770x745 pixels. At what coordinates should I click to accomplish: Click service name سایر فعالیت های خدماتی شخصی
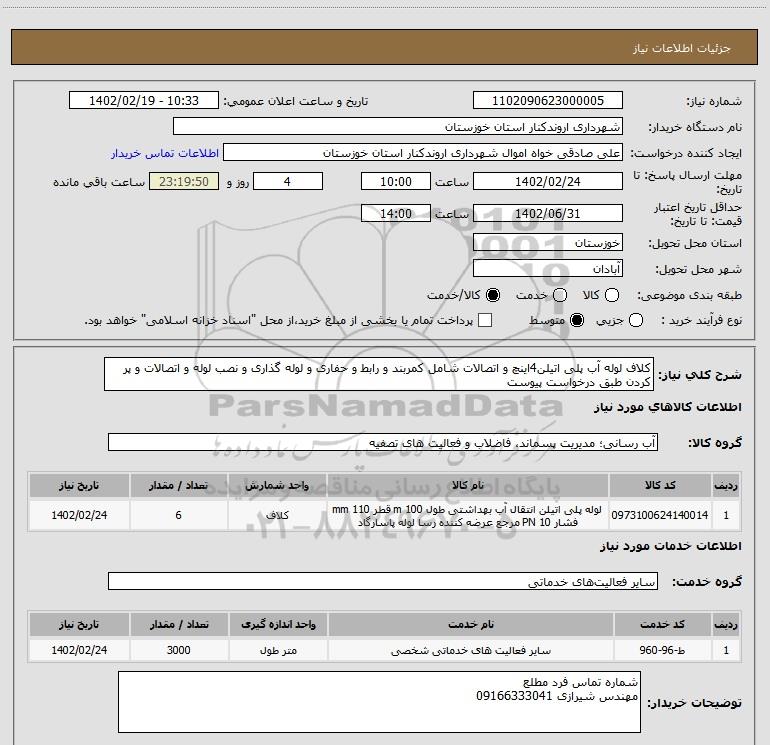[470, 650]
